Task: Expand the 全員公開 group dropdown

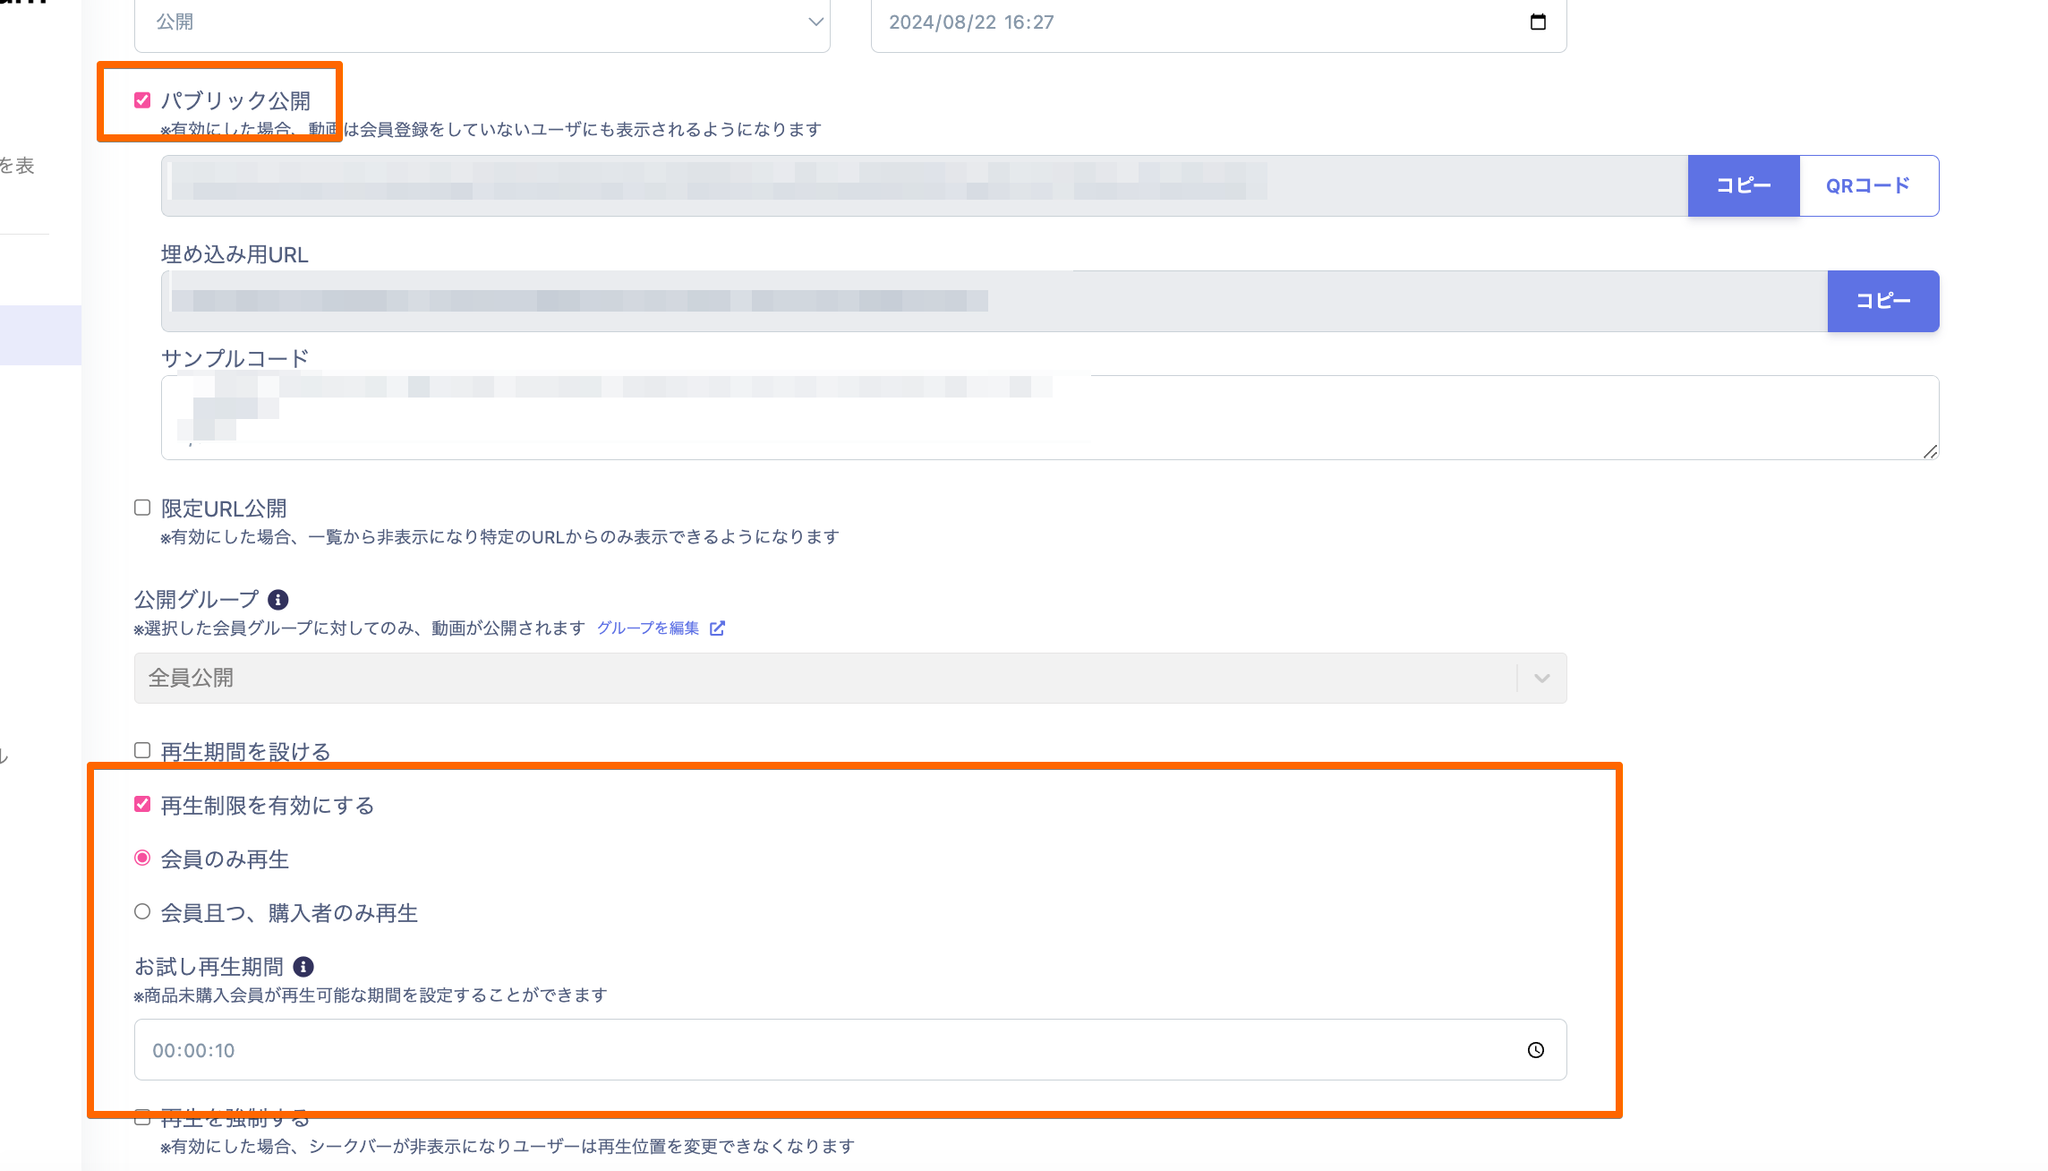Action: (x=849, y=678)
